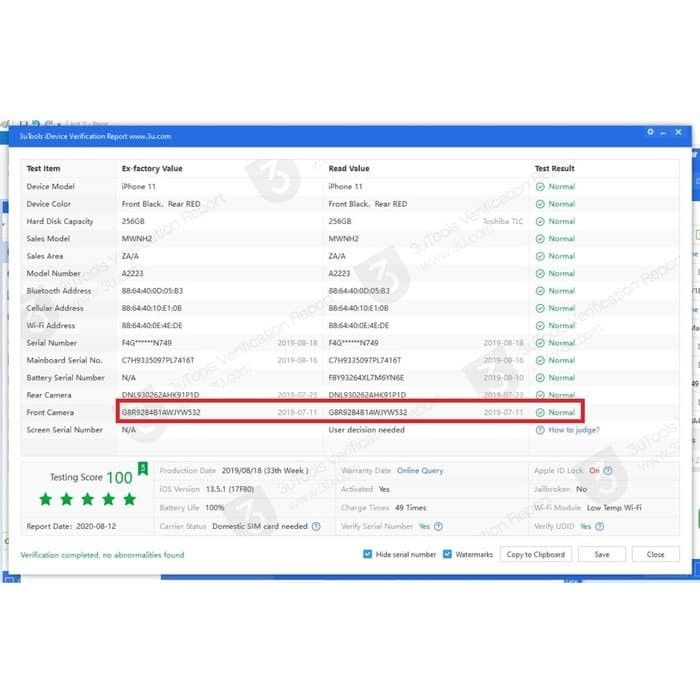Click Copy to Clipboard button
700x700 pixels.
tap(536, 554)
